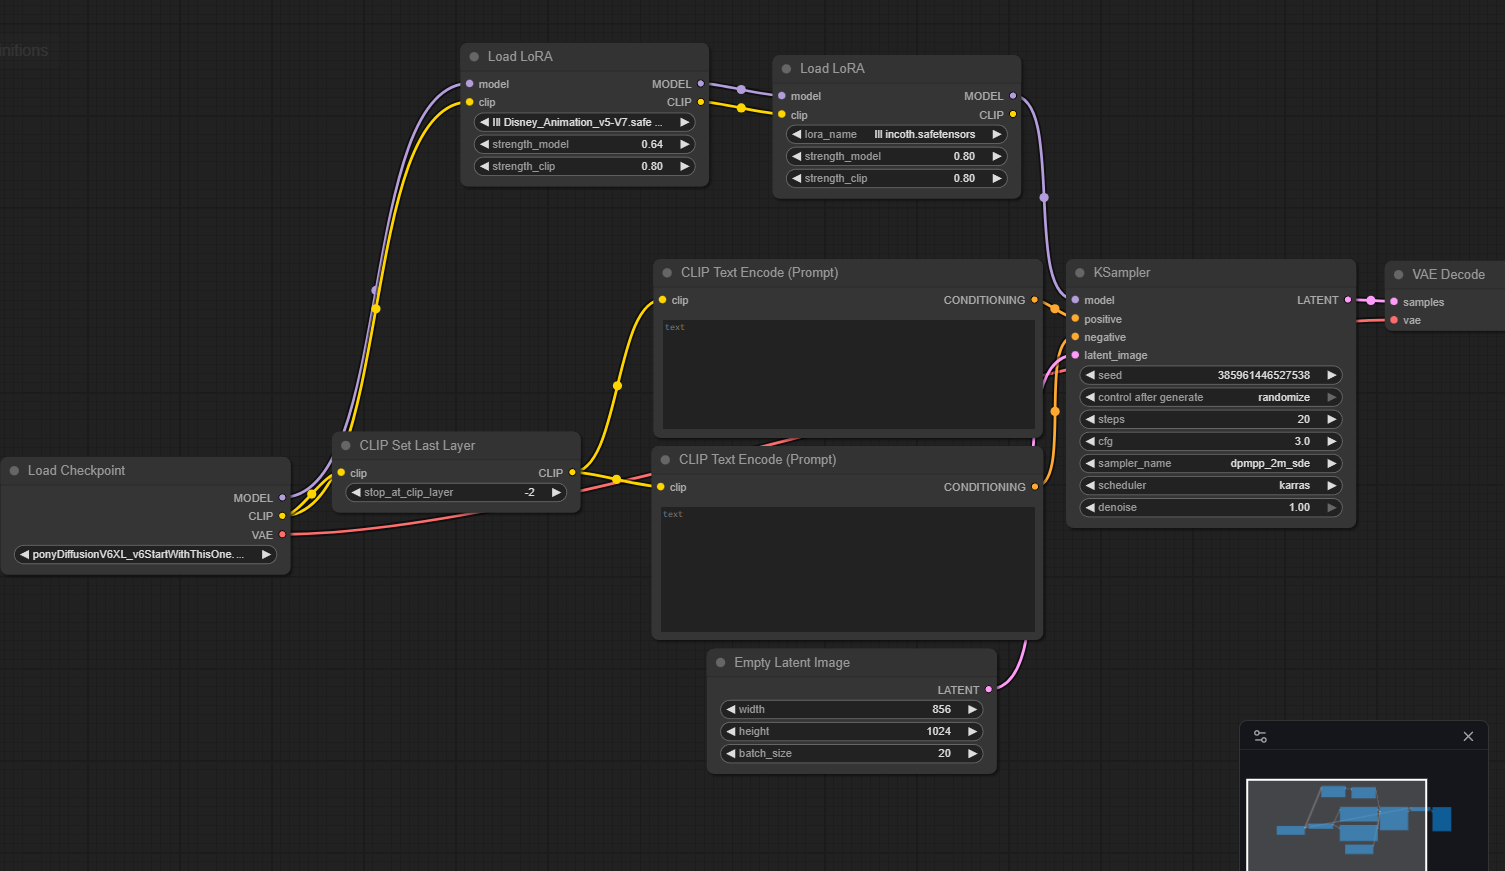Edit the seed value 385961446527538
1505x871 pixels.
tap(1263, 375)
